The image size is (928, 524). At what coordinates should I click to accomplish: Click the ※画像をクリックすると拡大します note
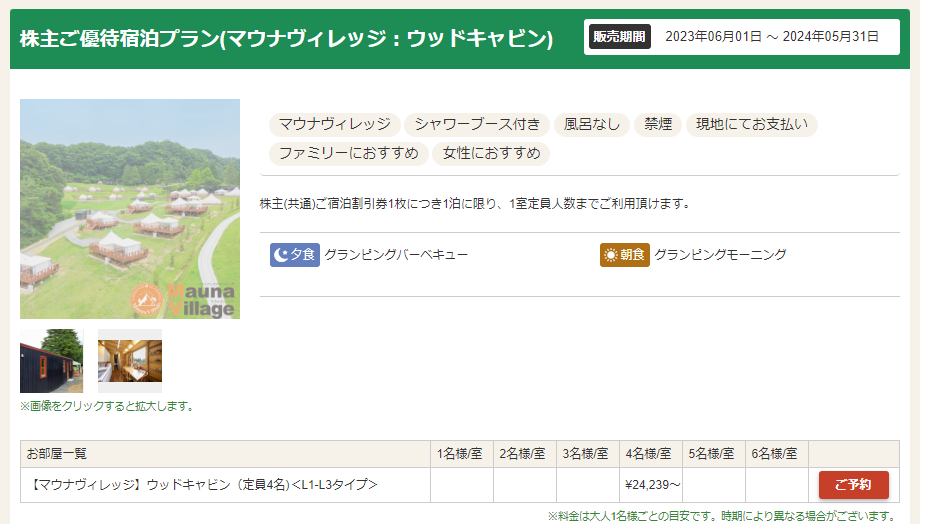point(107,406)
